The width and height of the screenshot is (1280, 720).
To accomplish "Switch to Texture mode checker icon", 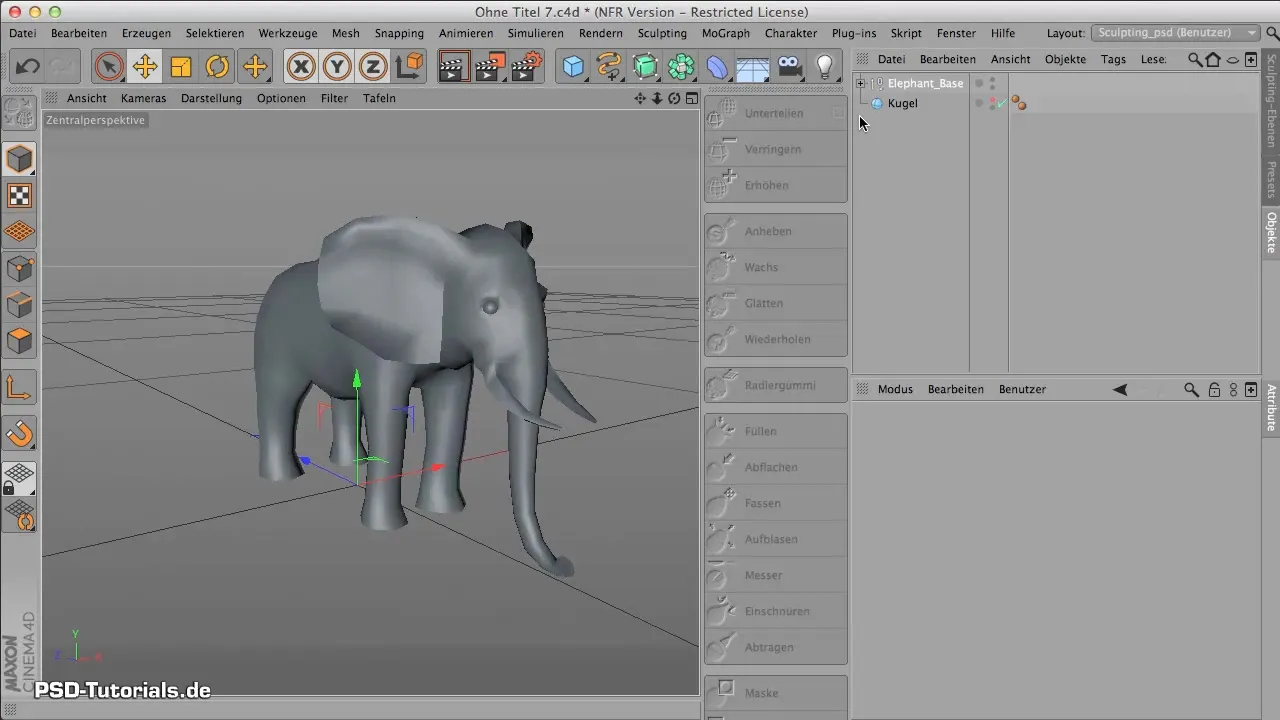I will click(x=20, y=196).
